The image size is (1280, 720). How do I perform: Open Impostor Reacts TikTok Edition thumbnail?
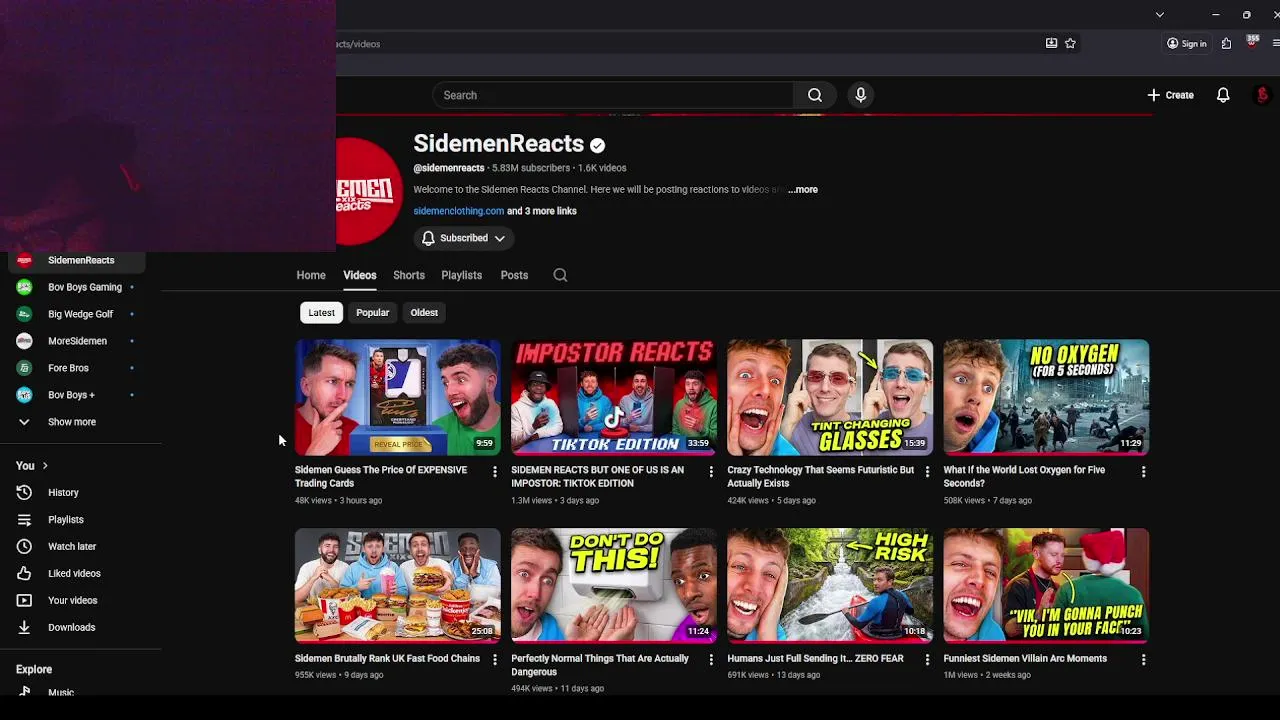pos(614,397)
